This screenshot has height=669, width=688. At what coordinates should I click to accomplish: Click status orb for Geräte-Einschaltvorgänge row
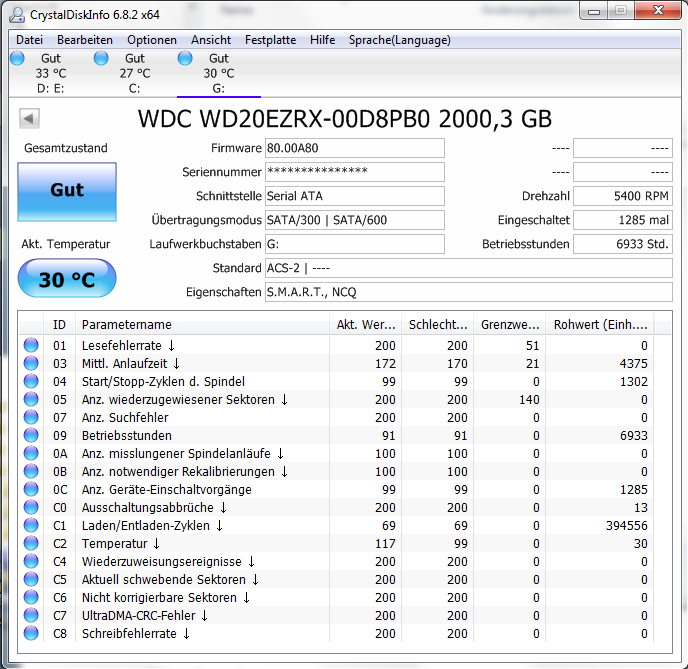31,489
